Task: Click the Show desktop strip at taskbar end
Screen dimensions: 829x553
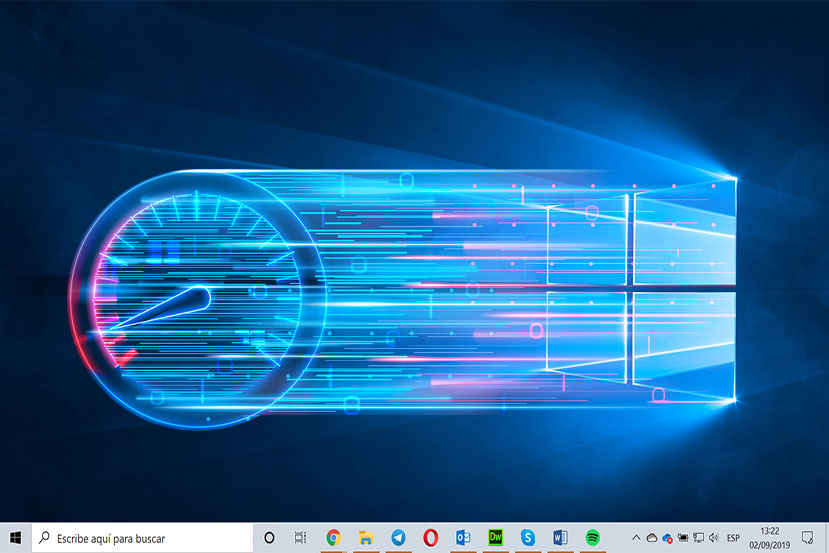Action: [826, 538]
